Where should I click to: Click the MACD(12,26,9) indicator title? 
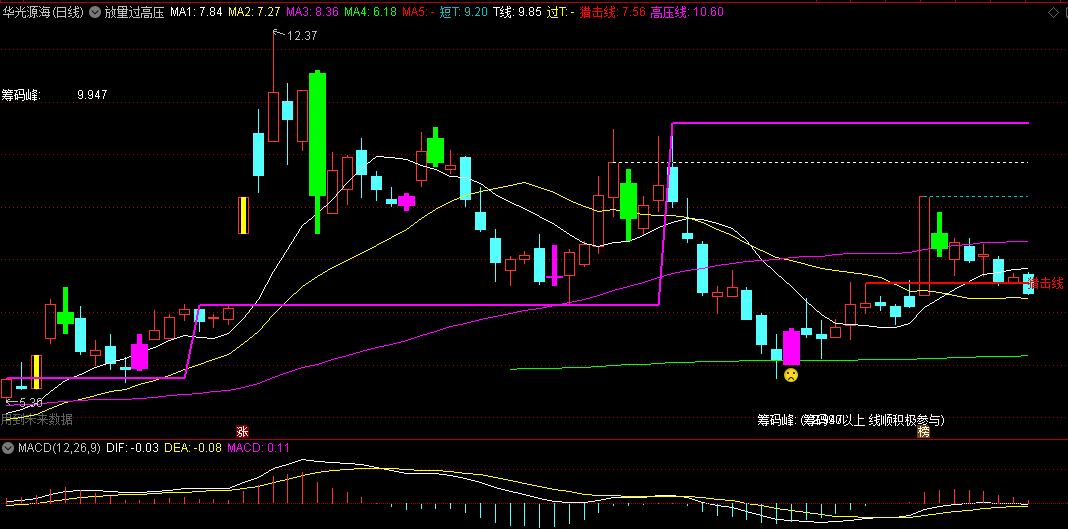coord(59,448)
